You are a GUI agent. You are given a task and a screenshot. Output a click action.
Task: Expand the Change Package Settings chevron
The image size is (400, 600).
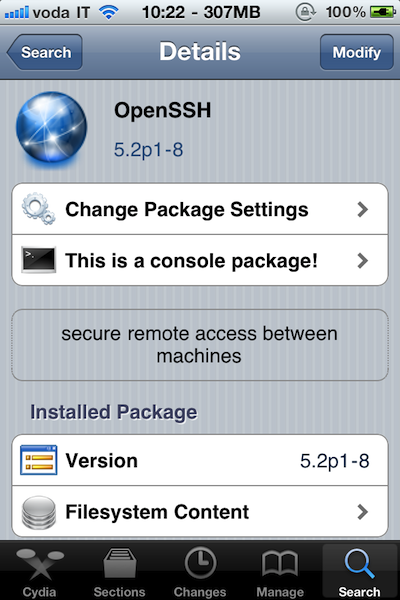(x=362, y=209)
